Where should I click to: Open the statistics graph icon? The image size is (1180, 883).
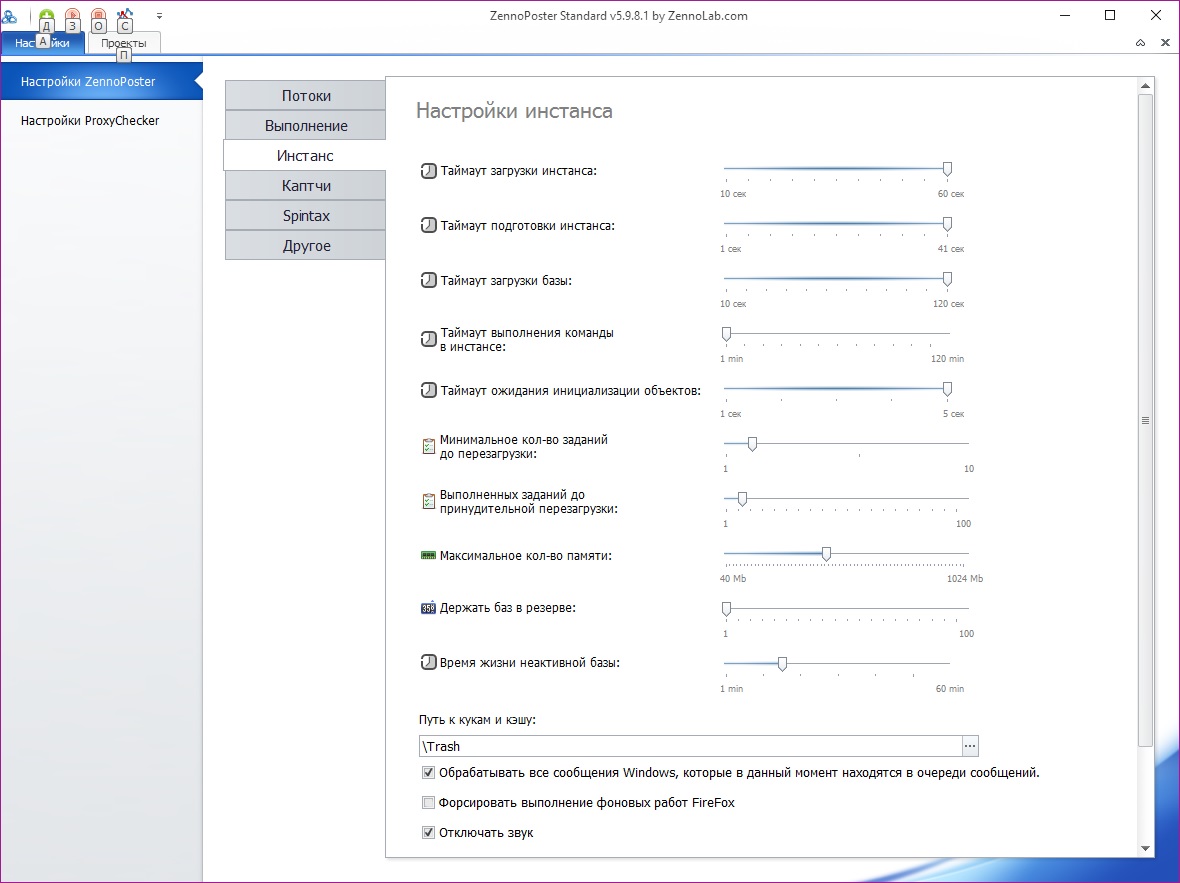125,15
